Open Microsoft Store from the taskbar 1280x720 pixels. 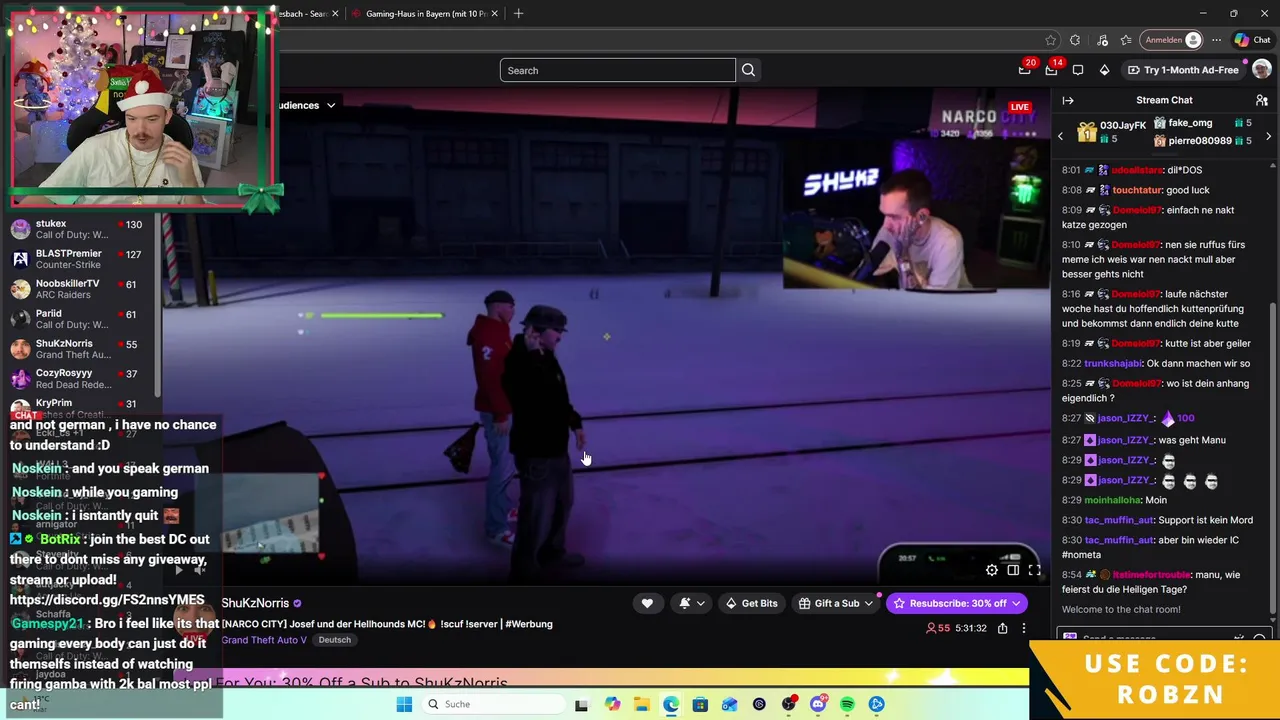click(700, 704)
